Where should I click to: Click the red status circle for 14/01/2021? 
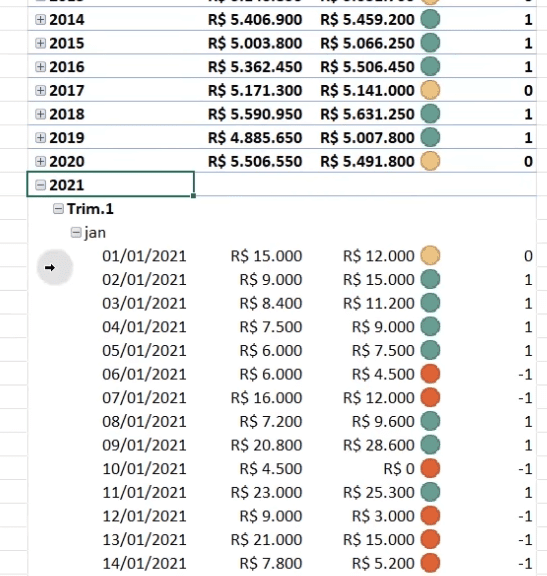click(x=430, y=563)
